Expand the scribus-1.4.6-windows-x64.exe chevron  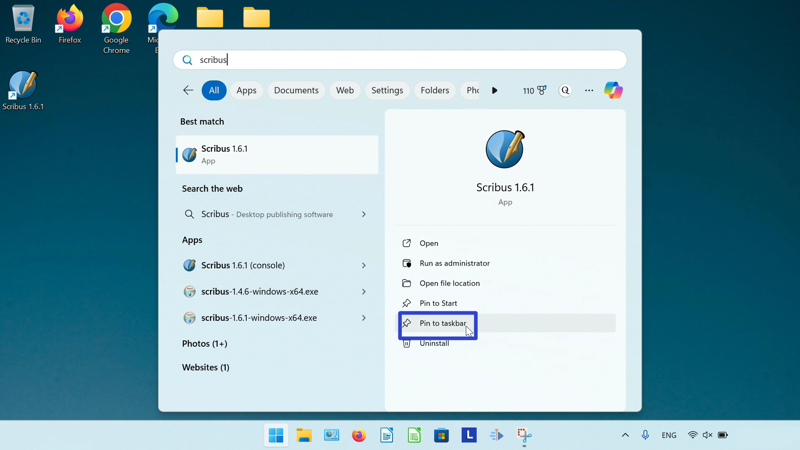click(x=364, y=292)
